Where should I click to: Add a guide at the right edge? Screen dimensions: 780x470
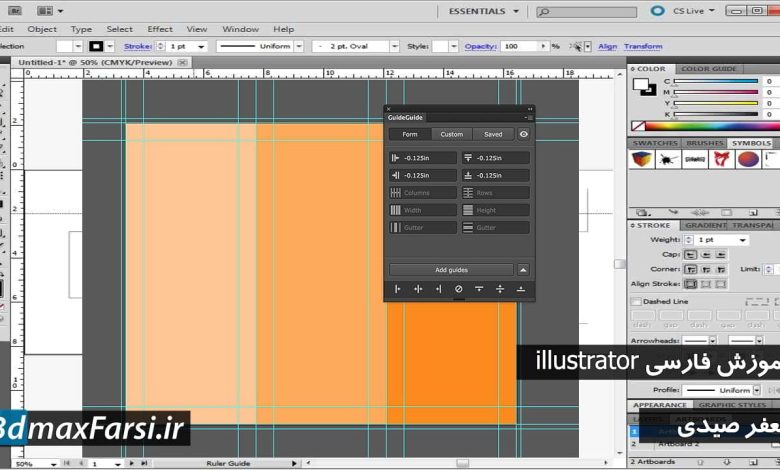(438, 289)
